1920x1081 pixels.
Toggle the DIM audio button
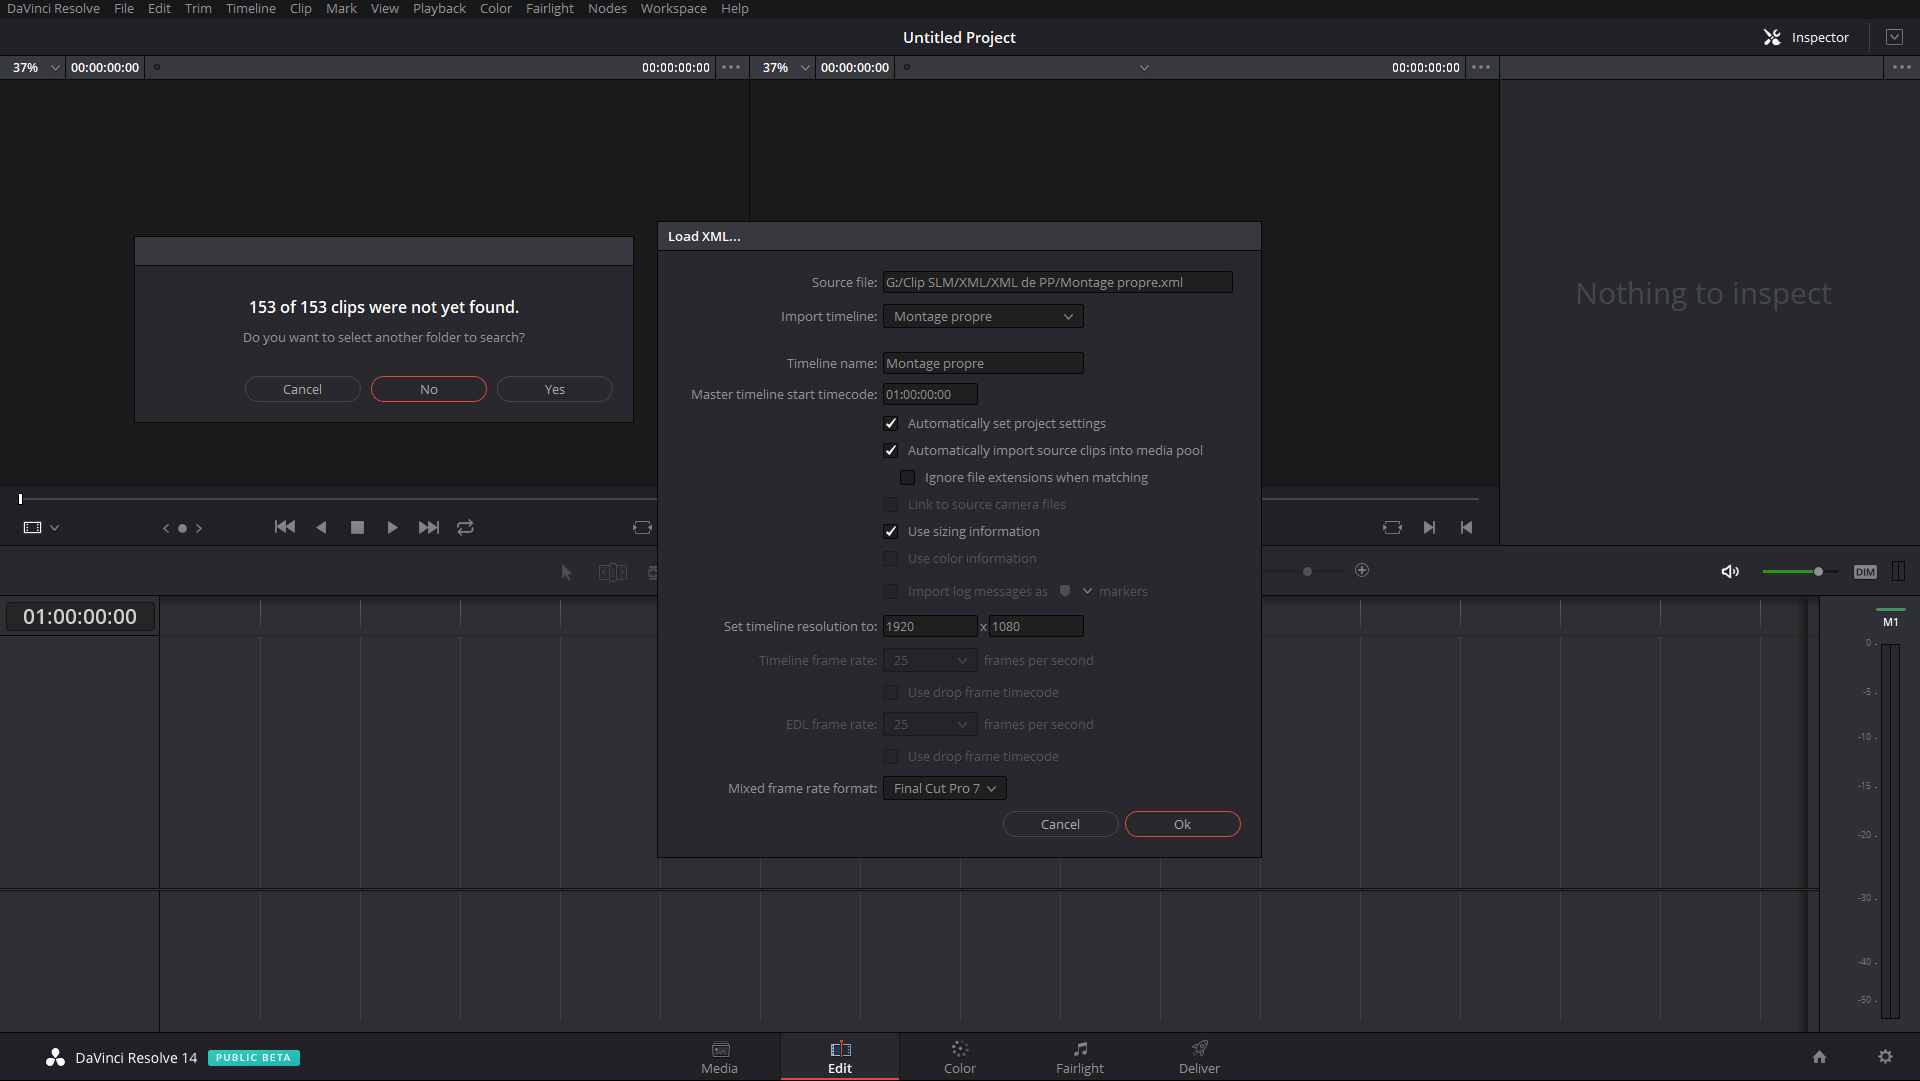tap(1865, 571)
